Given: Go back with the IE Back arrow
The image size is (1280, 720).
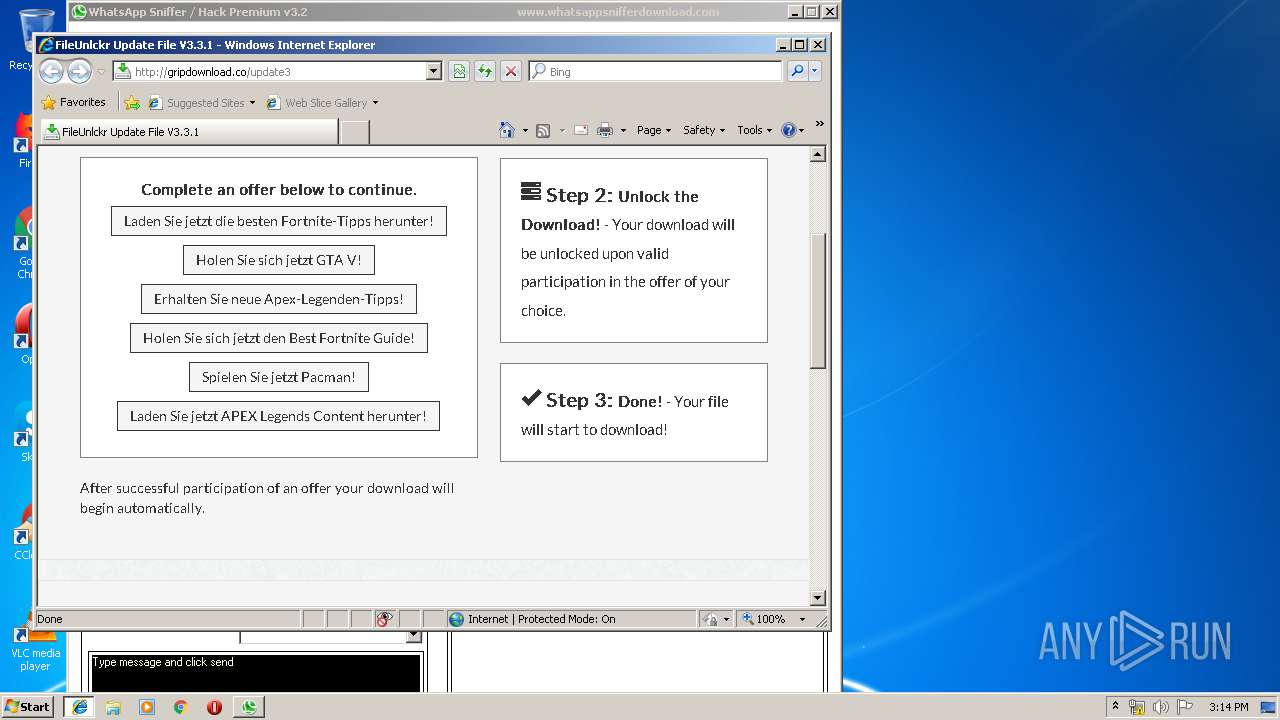Looking at the screenshot, I should 51,71.
